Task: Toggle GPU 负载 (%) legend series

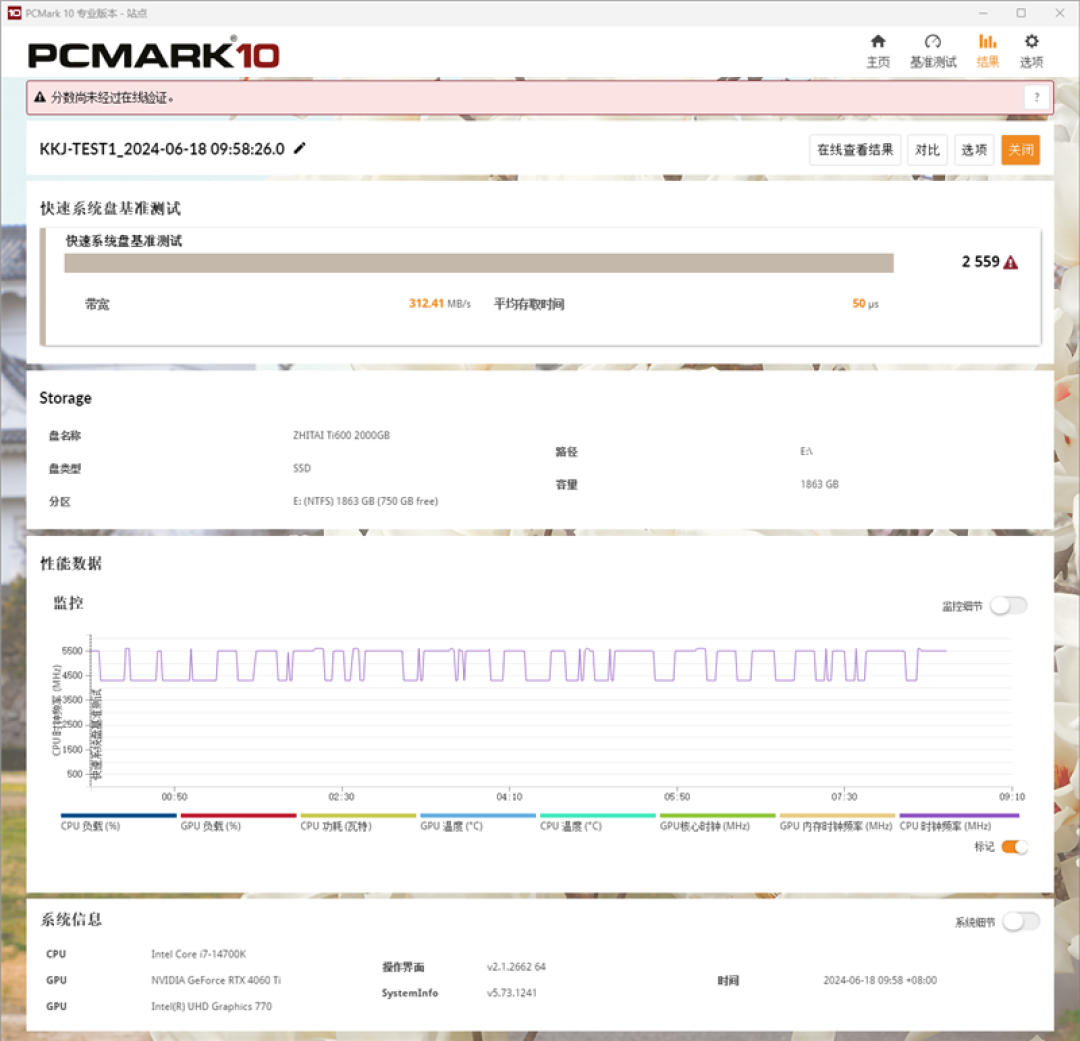Action: [x=238, y=823]
